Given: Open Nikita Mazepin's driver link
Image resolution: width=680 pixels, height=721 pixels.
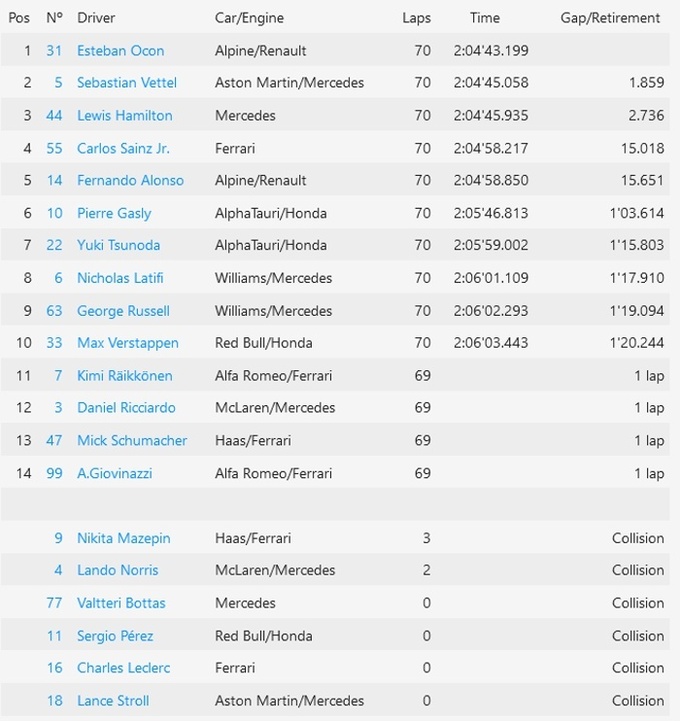Looking at the screenshot, I should 123,538.
